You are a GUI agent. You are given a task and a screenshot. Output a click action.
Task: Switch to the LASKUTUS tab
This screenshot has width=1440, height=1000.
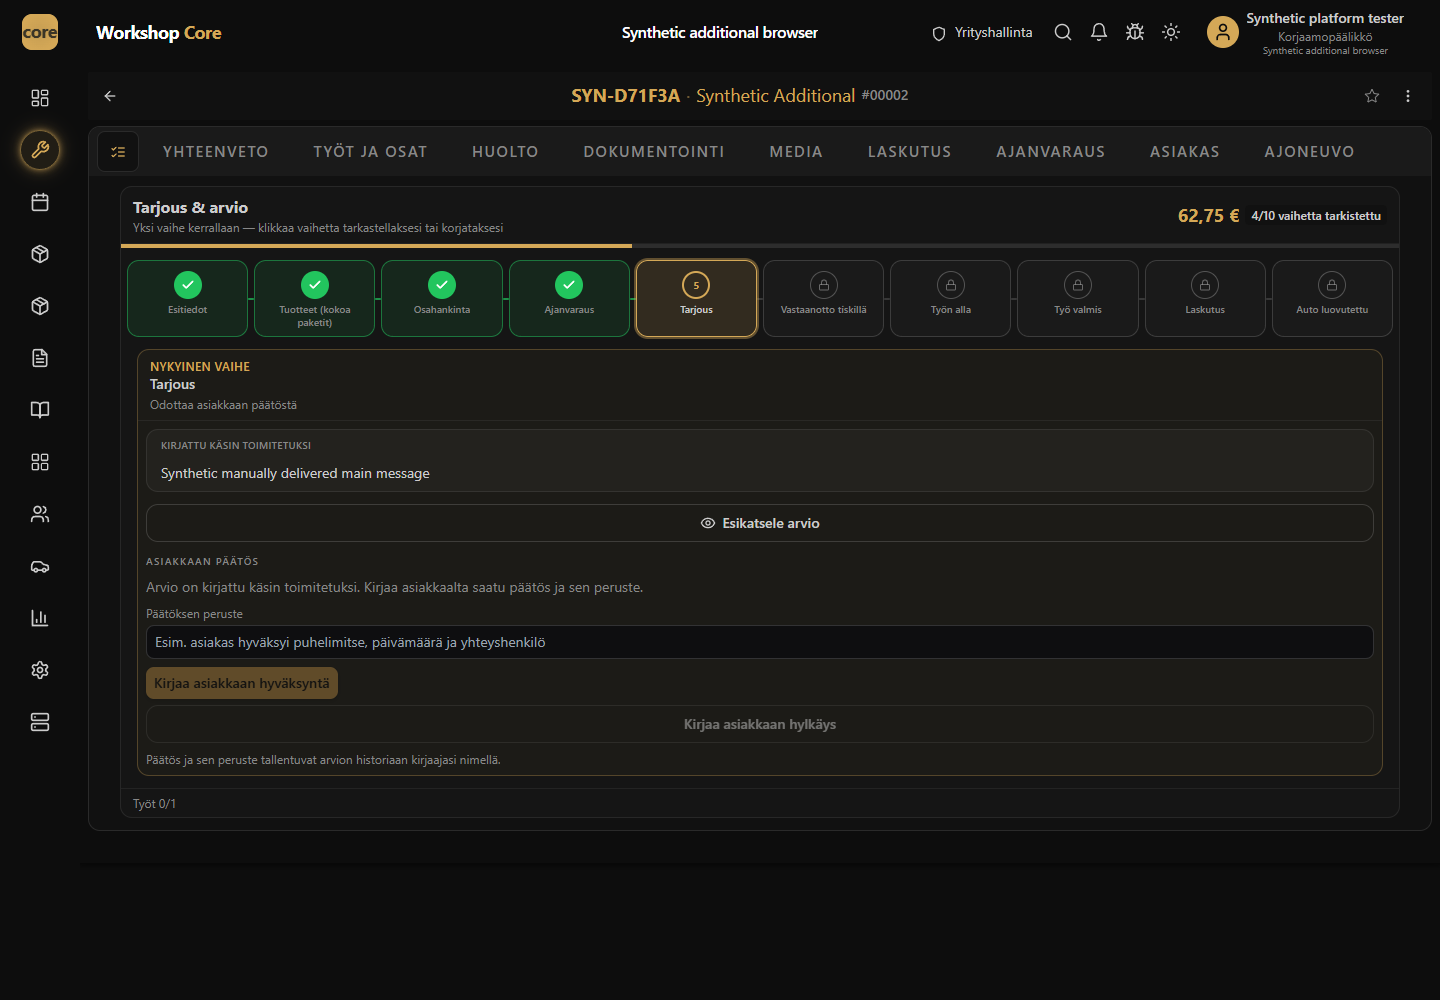pyautogui.click(x=909, y=152)
